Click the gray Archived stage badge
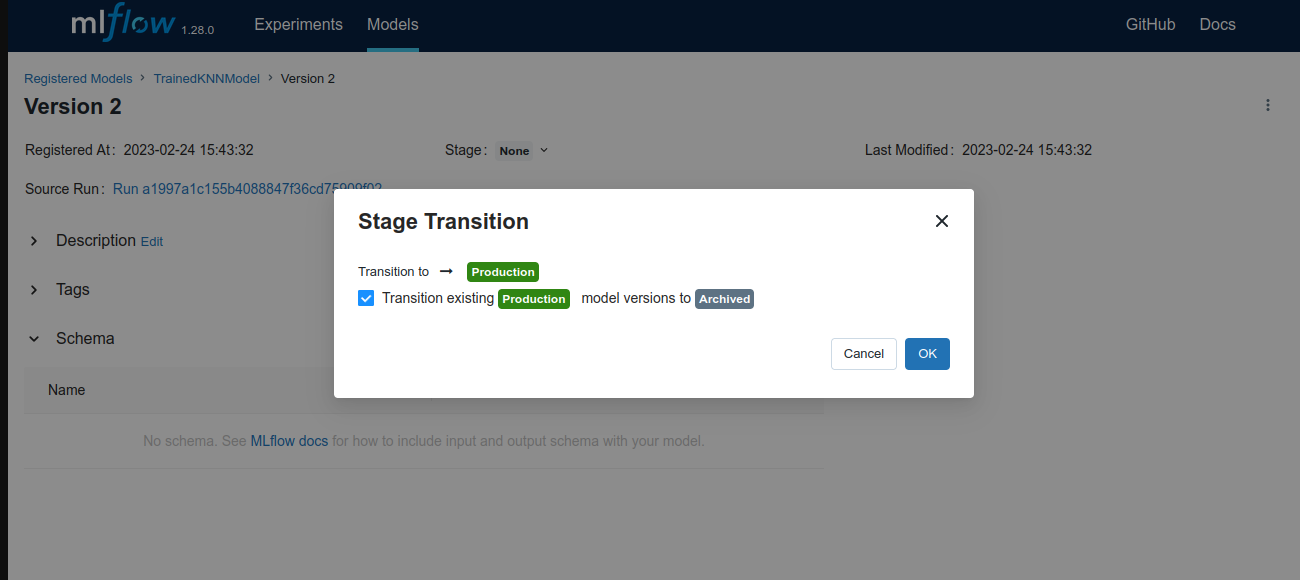Image resolution: width=1300 pixels, height=580 pixels. [724, 298]
